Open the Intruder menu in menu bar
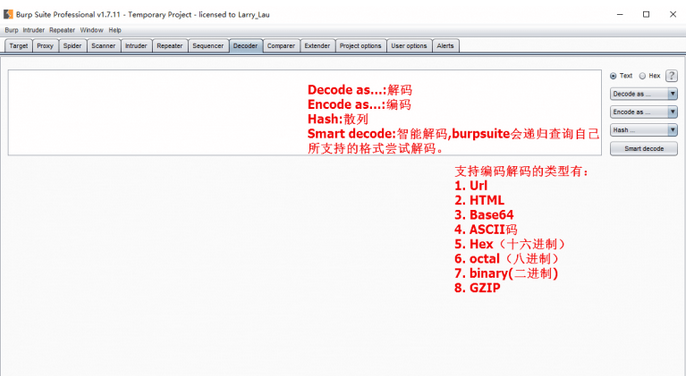This screenshot has width=689, height=376. (x=33, y=30)
